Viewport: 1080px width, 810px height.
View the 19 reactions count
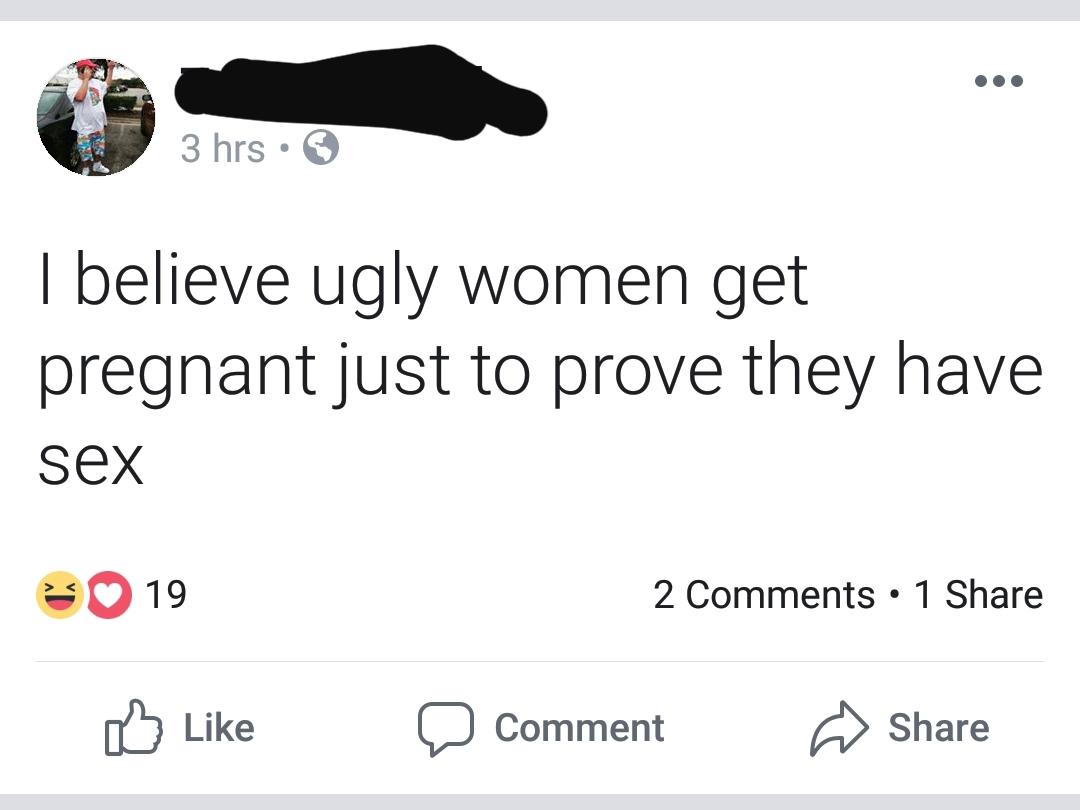click(166, 594)
